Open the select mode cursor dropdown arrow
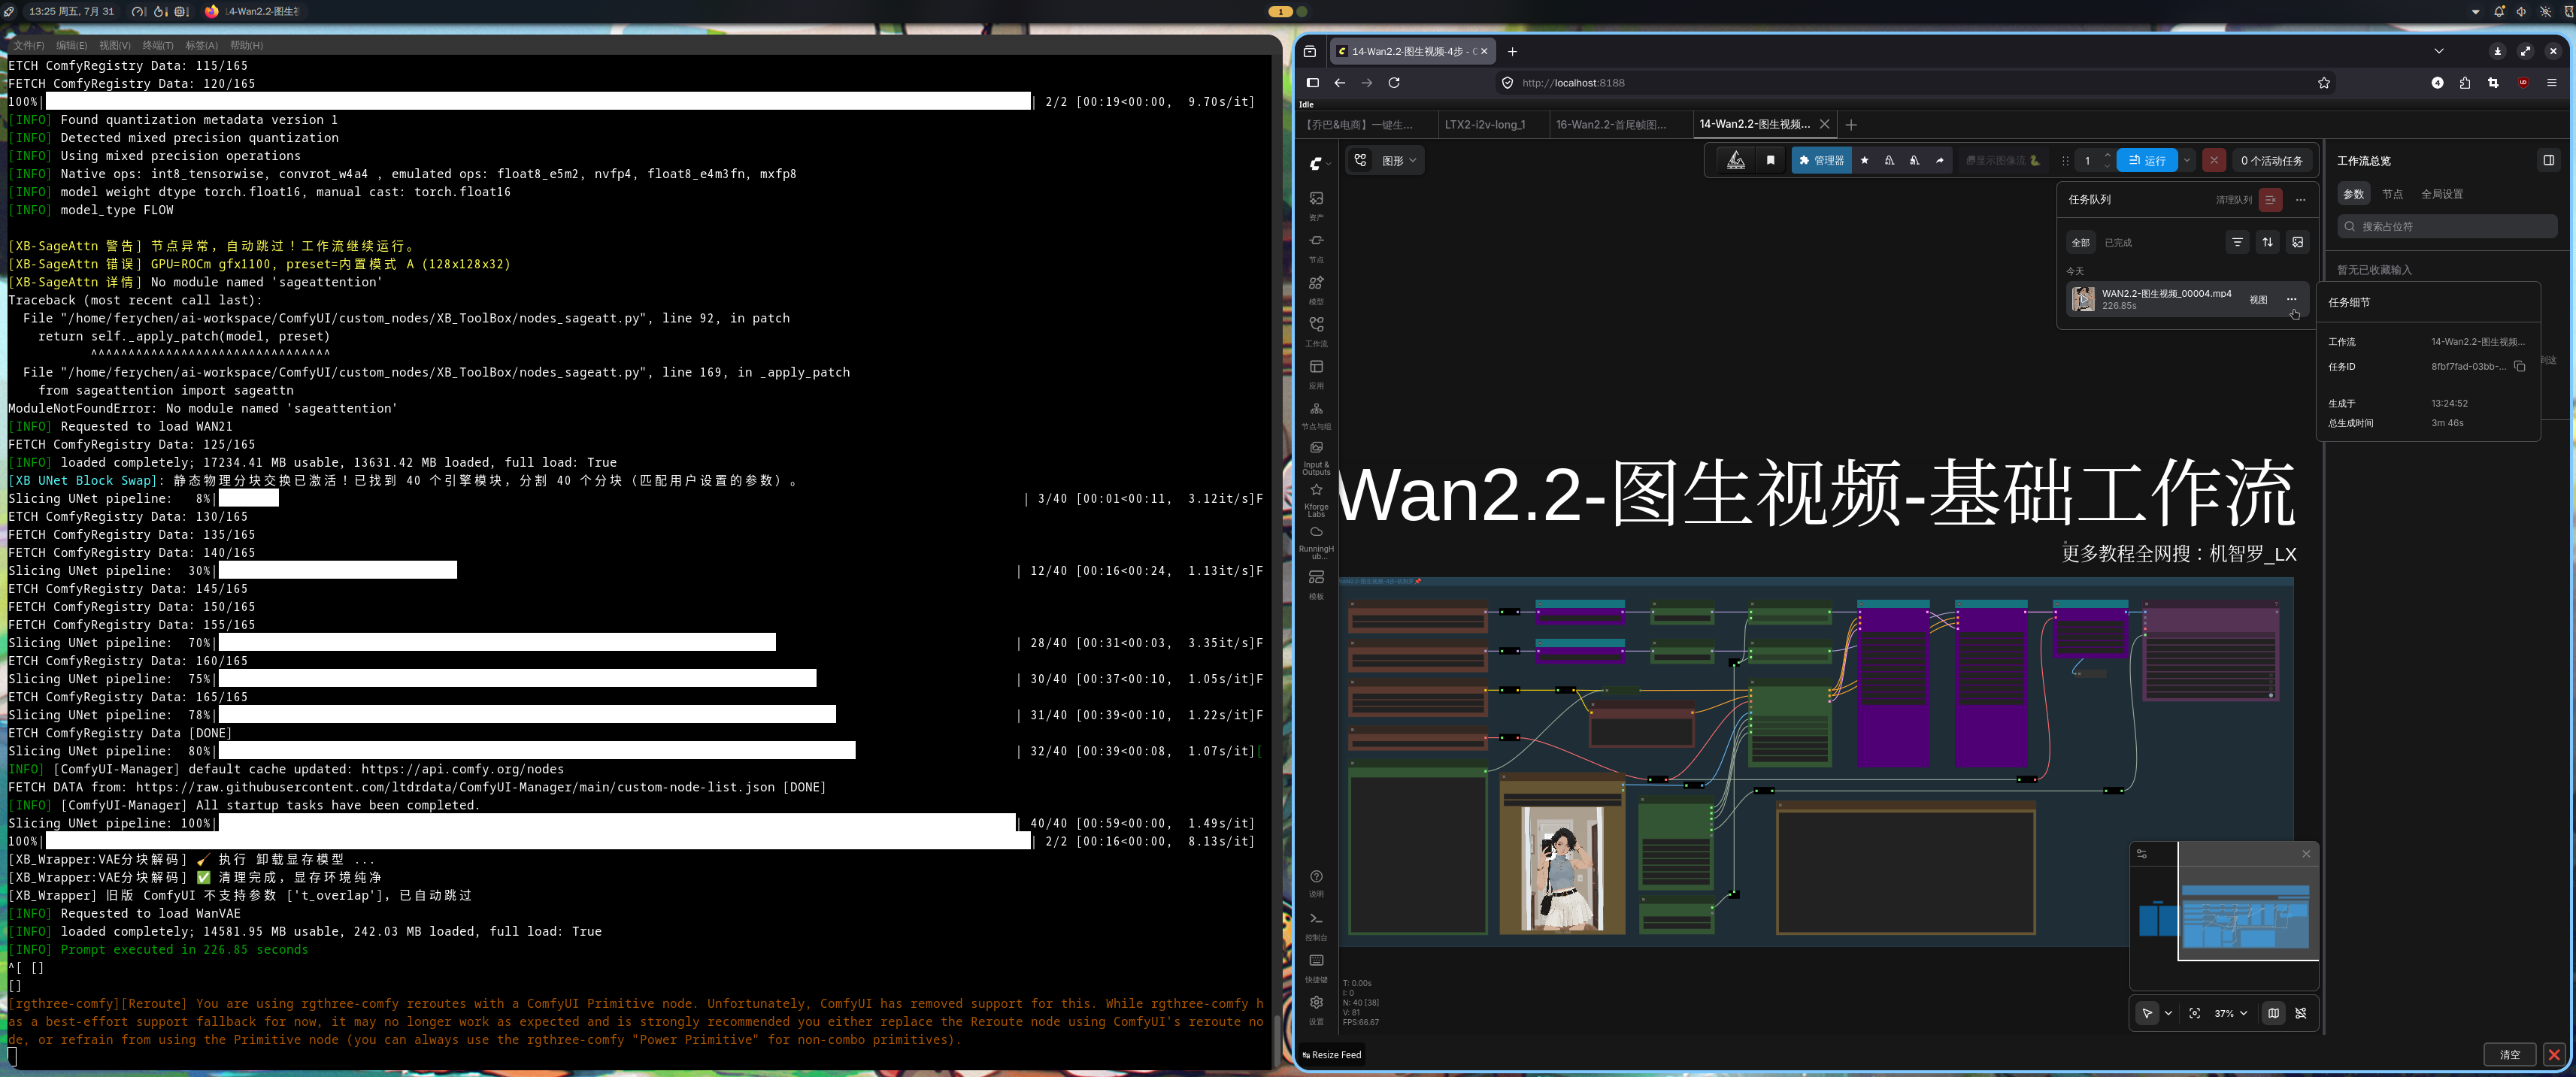2576x1077 pixels. pos(2167,1013)
